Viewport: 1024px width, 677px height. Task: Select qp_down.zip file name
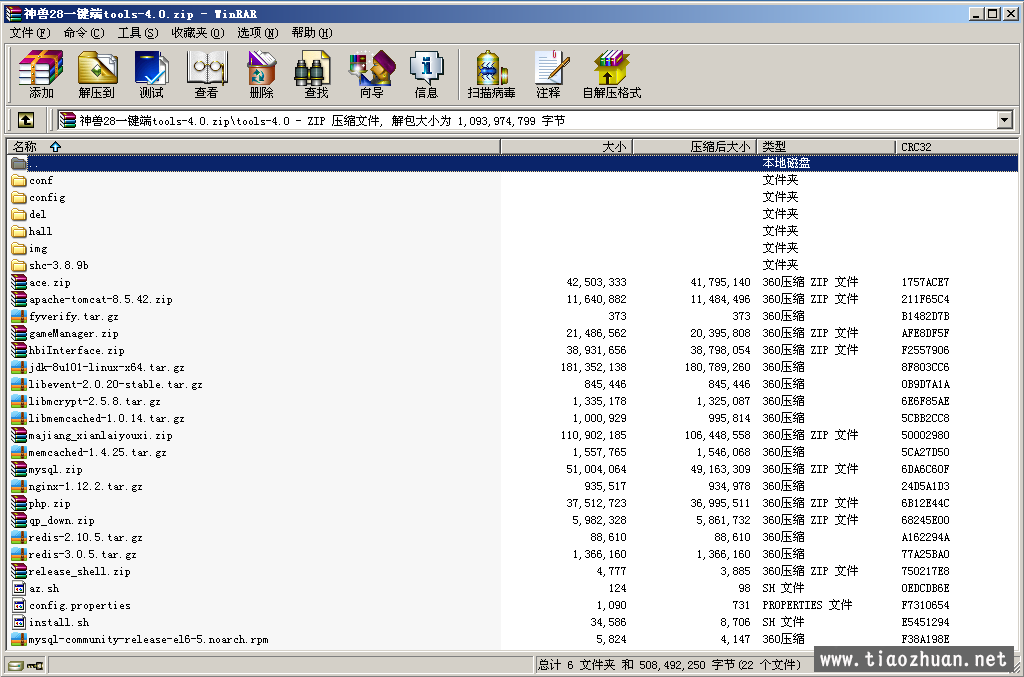coord(61,520)
